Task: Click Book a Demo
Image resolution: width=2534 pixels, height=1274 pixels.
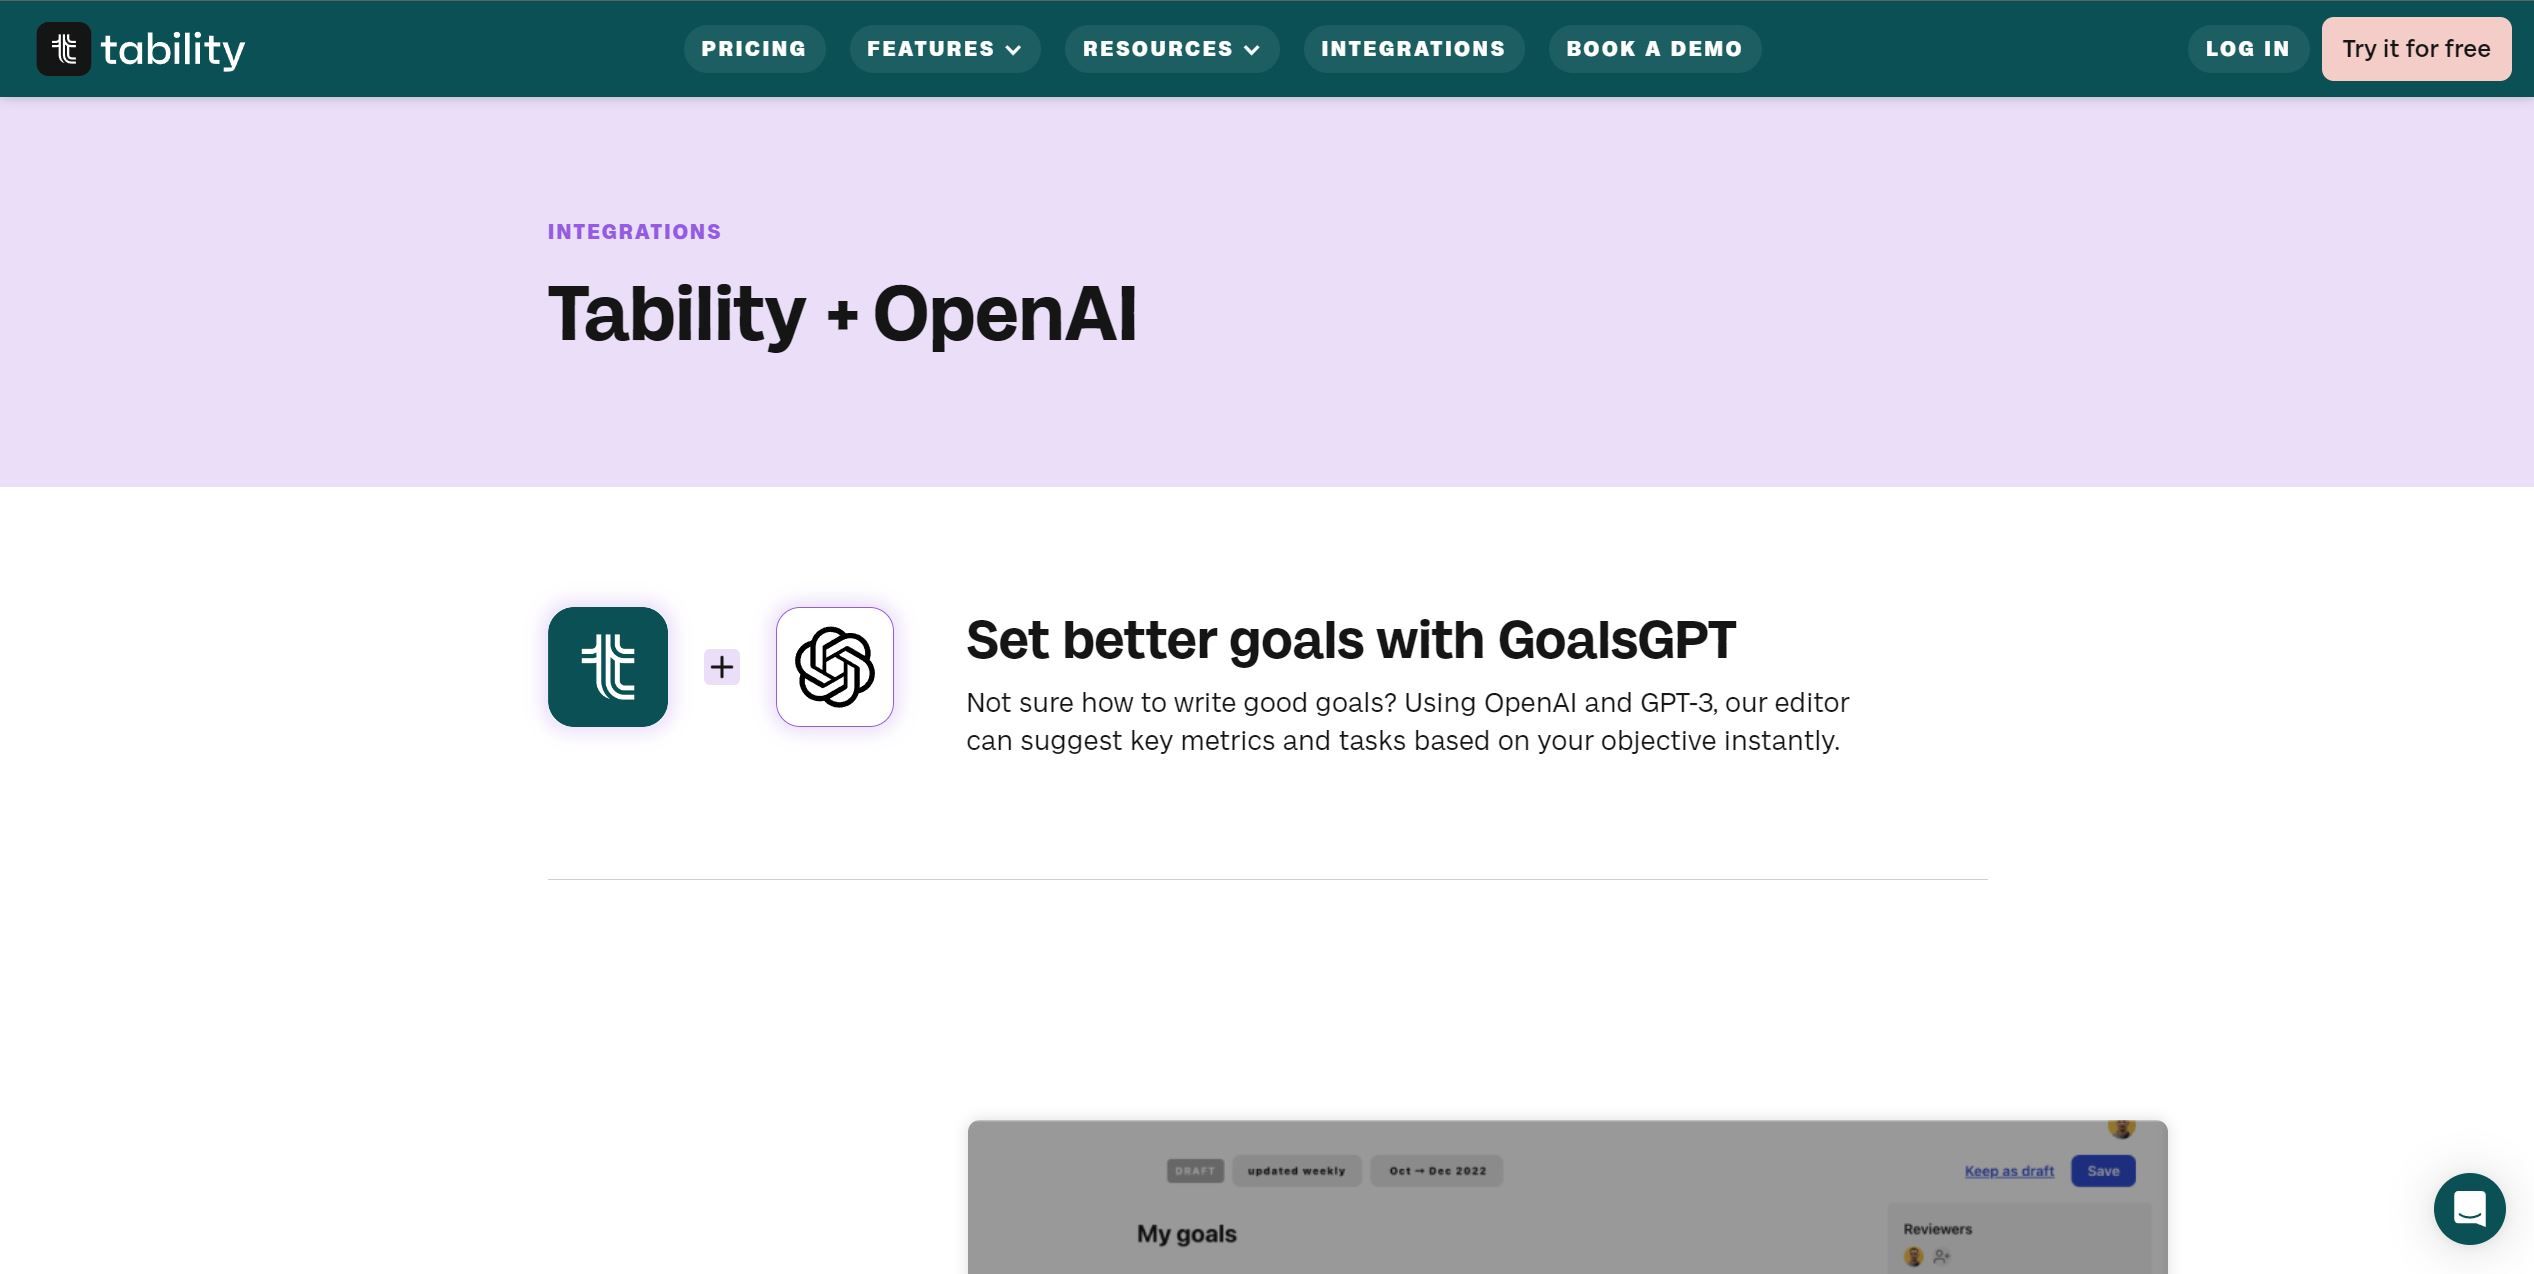Action: pyautogui.click(x=1653, y=49)
